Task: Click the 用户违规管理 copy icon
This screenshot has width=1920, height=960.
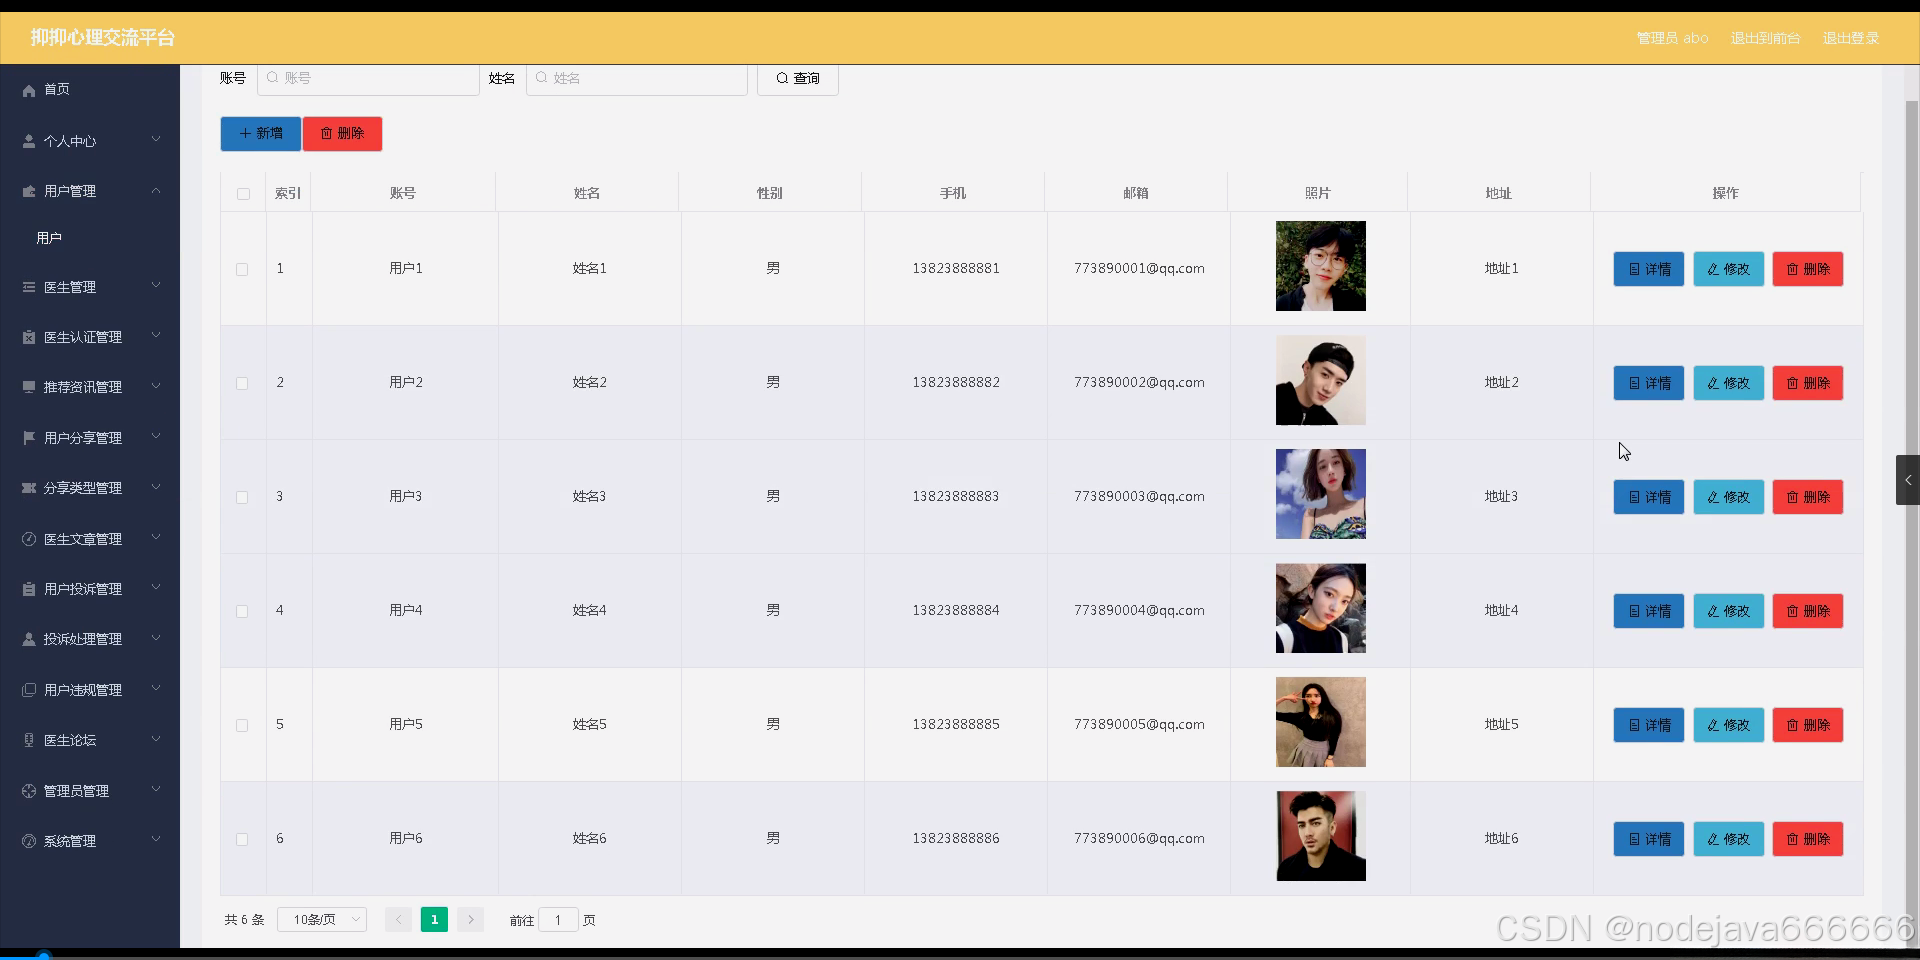Action: coord(29,690)
